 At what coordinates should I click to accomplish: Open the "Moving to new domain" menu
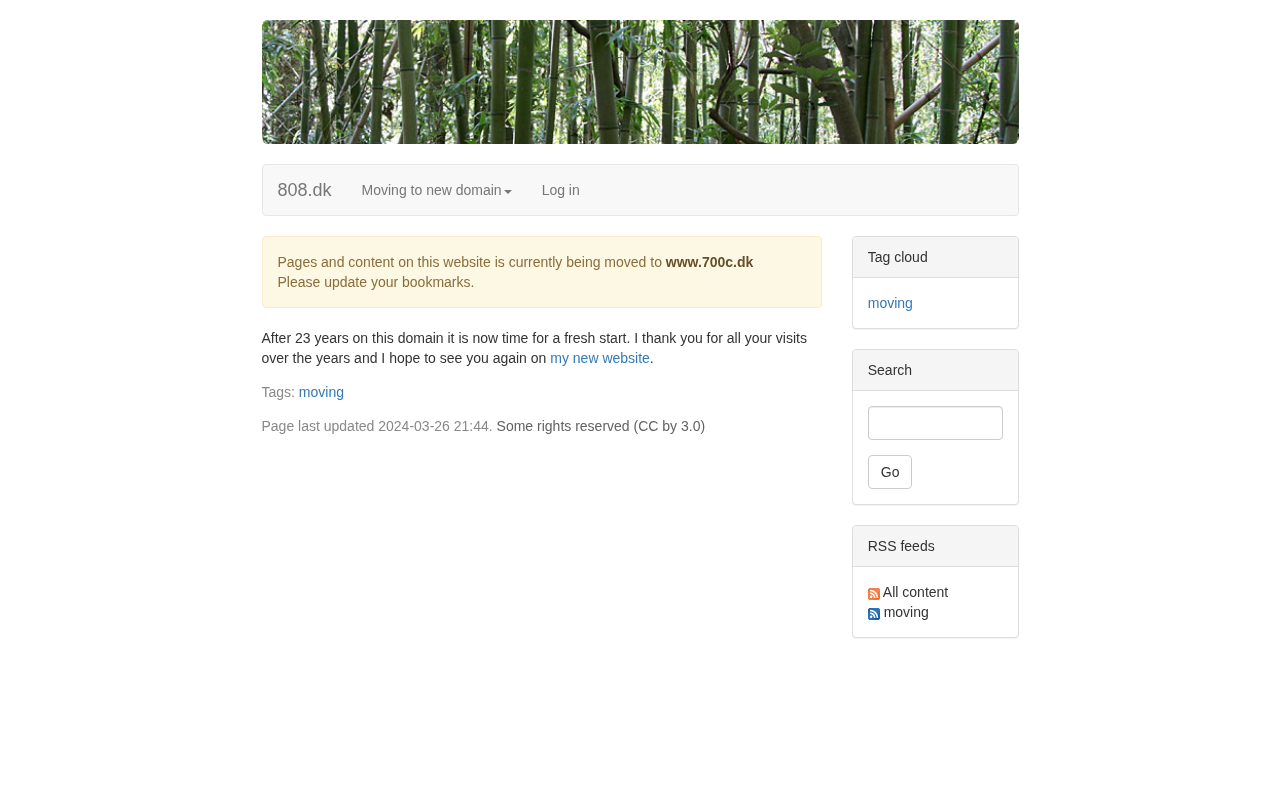431,190
